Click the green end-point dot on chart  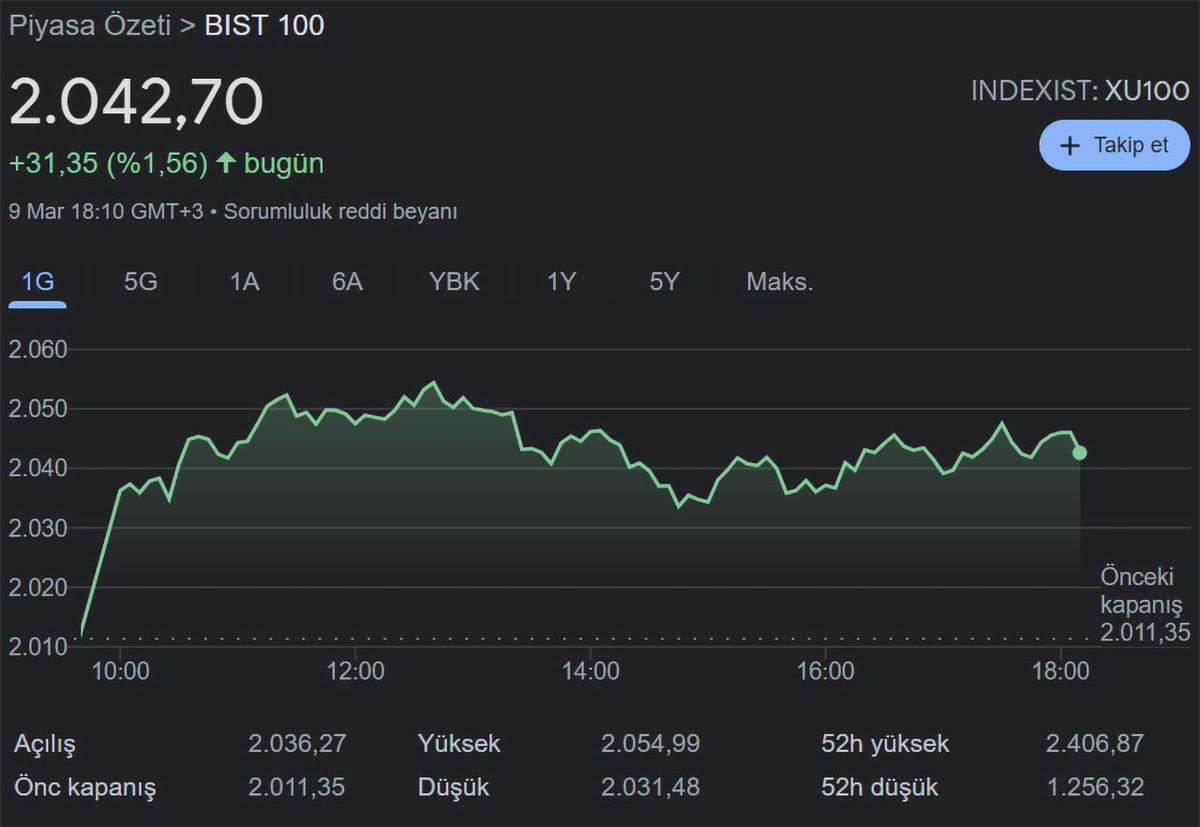[1080, 453]
